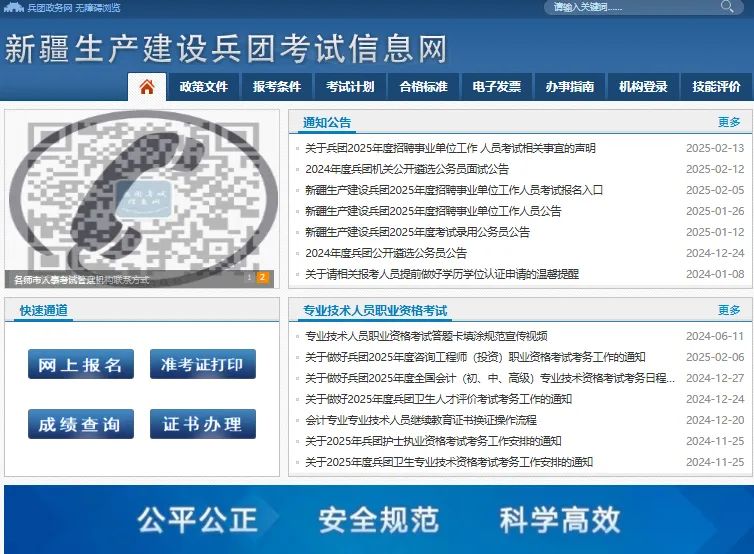Open 2024年度兵团机关公开遴选公务员面试公告
The width and height of the screenshot is (754, 554).
[407, 169]
